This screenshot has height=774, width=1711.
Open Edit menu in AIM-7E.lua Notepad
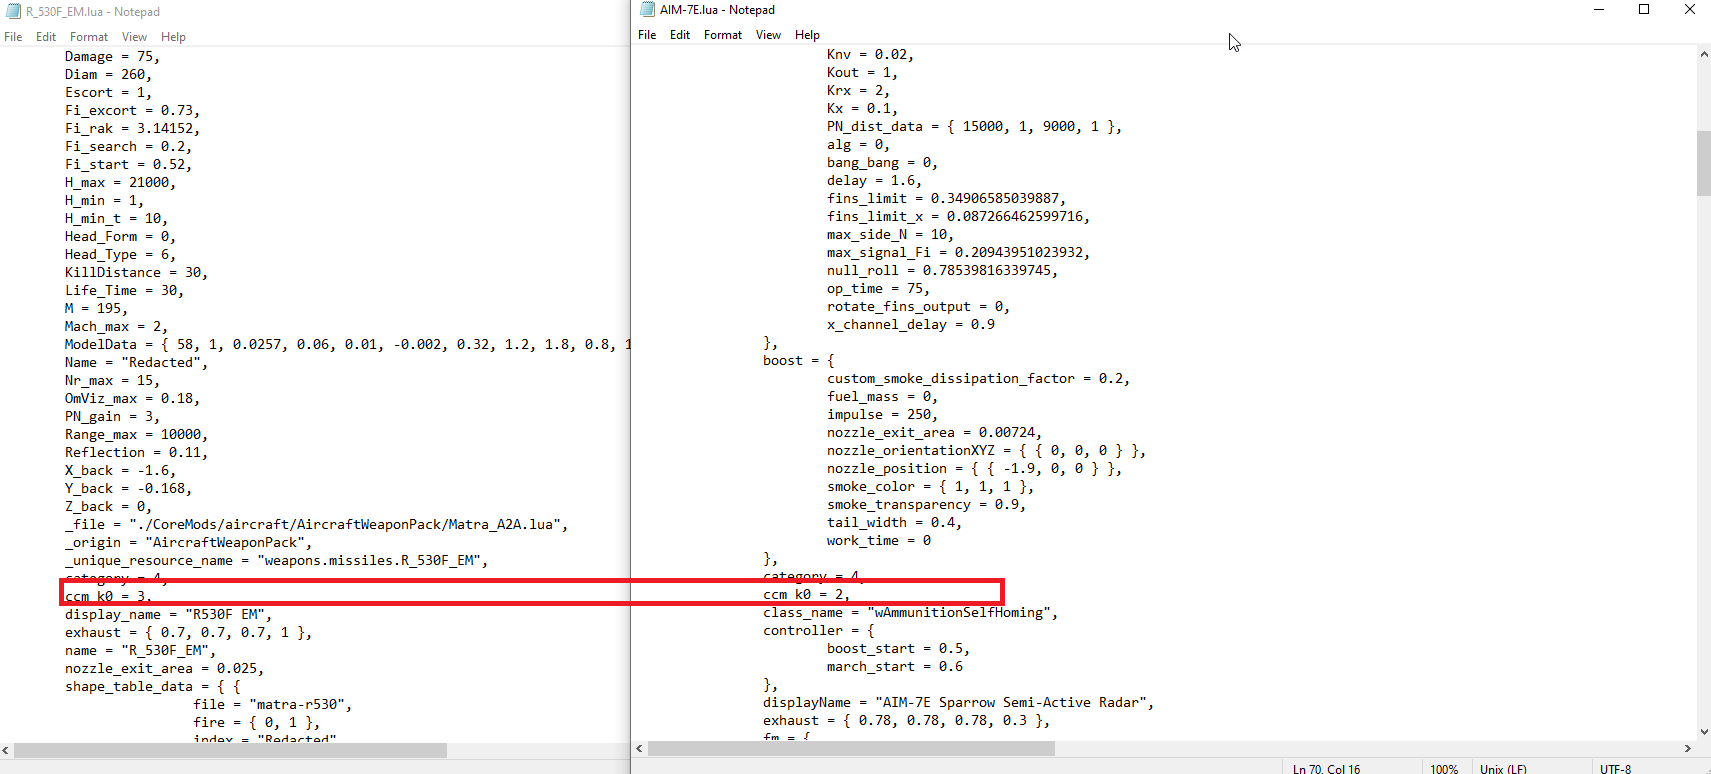click(680, 35)
